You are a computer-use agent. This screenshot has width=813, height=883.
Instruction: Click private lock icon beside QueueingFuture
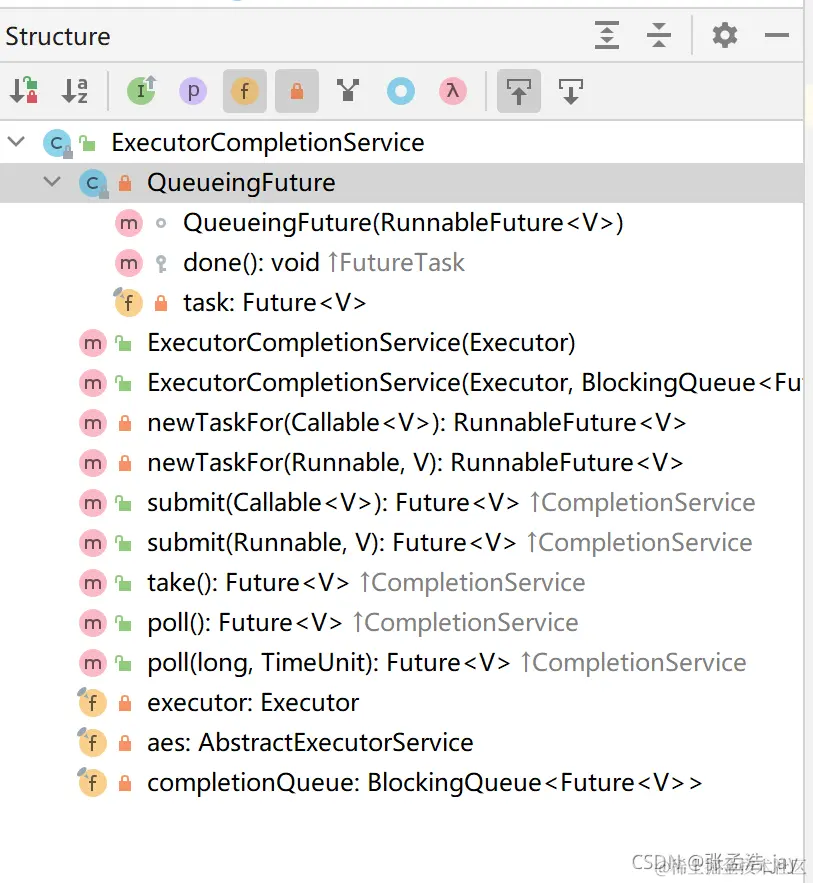[125, 182]
